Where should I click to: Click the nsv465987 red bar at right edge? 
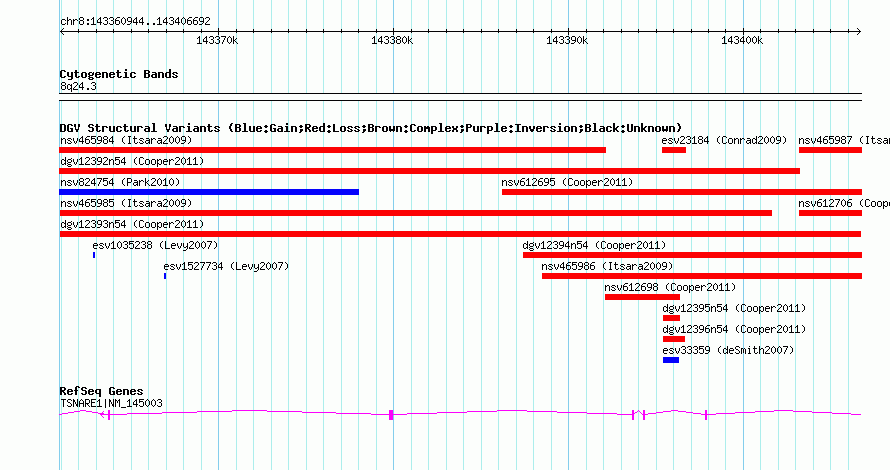[x=830, y=150]
